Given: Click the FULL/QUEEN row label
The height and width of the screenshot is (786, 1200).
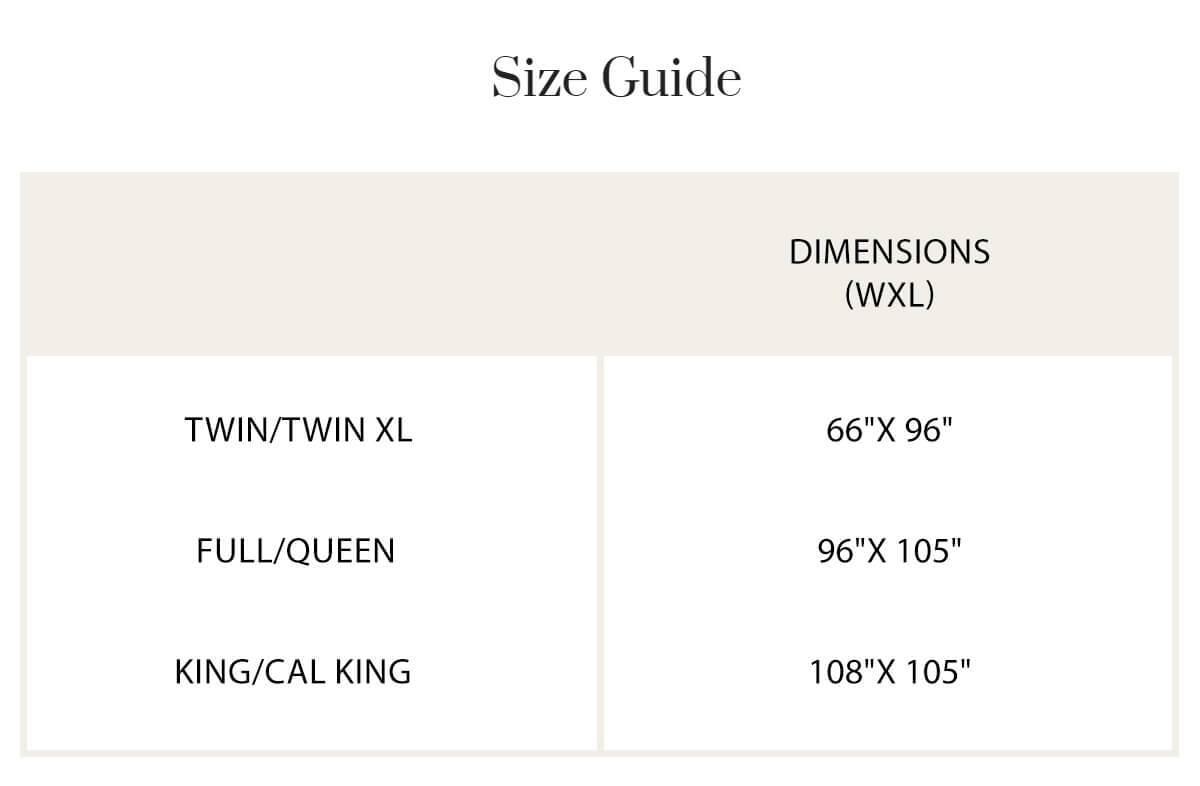Looking at the screenshot, I should (x=295, y=551).
